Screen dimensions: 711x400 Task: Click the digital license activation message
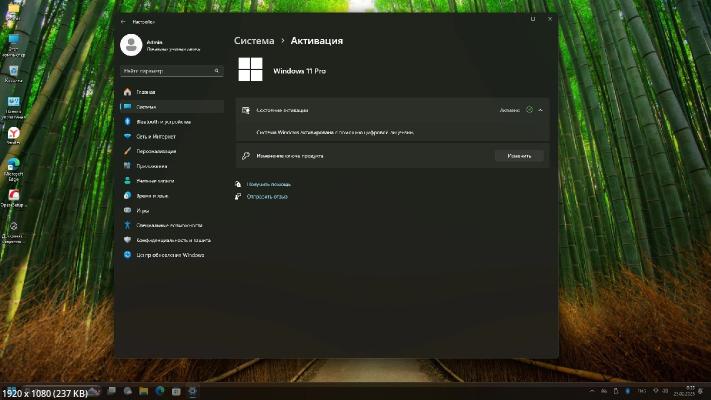335,132
